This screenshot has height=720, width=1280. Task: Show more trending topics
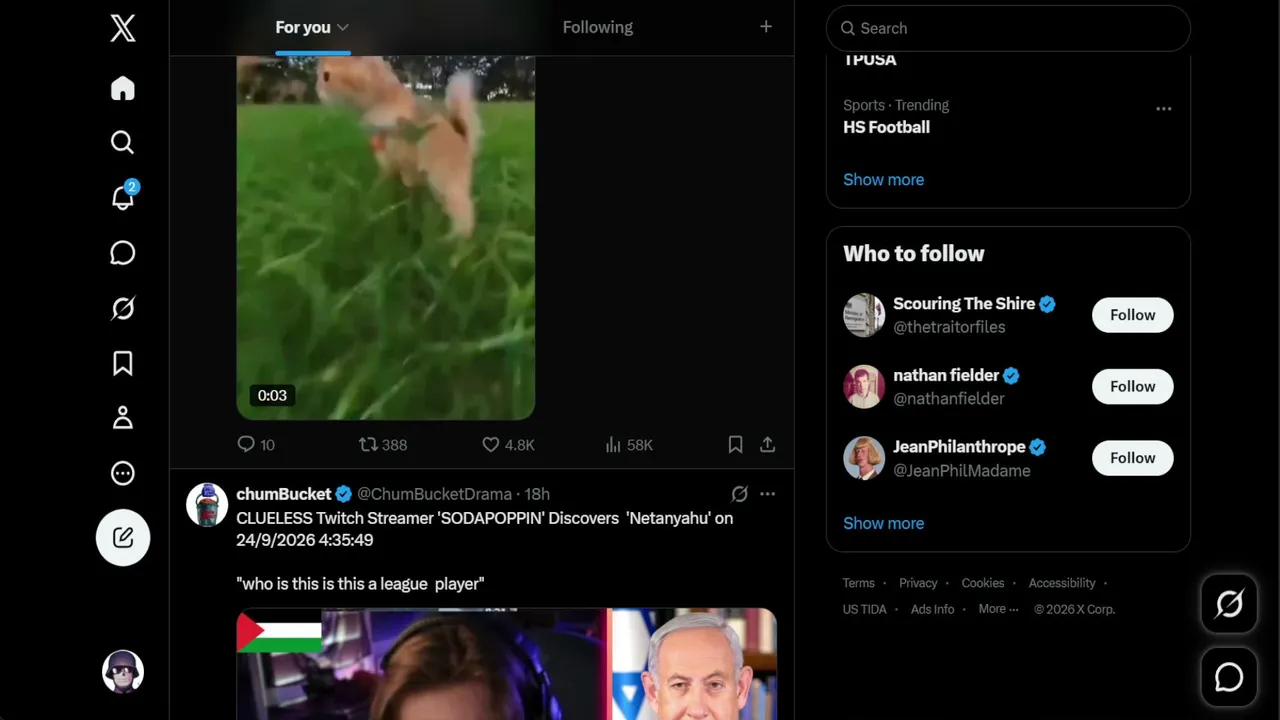(883, 180)
